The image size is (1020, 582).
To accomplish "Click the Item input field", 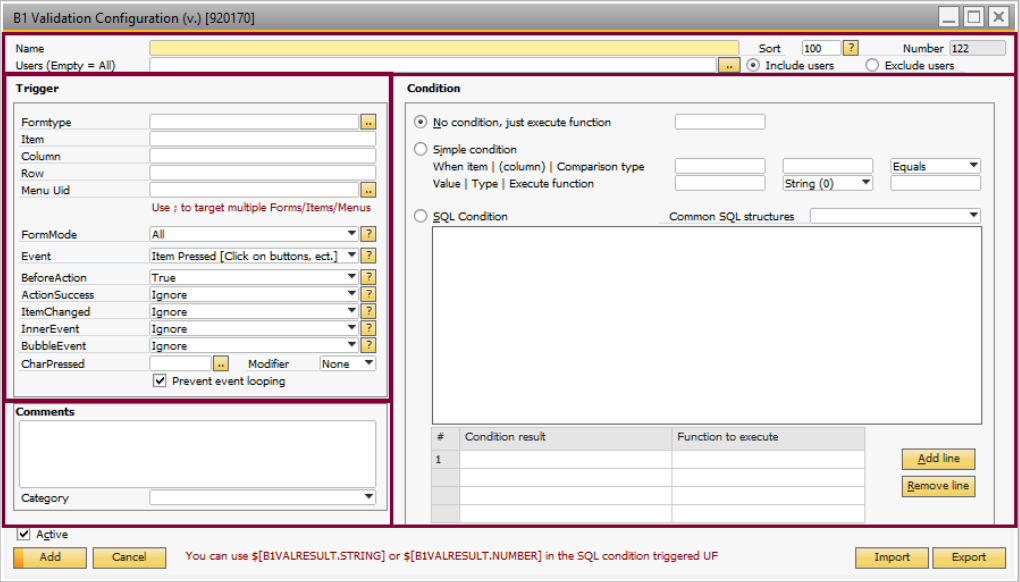I will pos(263,139).
